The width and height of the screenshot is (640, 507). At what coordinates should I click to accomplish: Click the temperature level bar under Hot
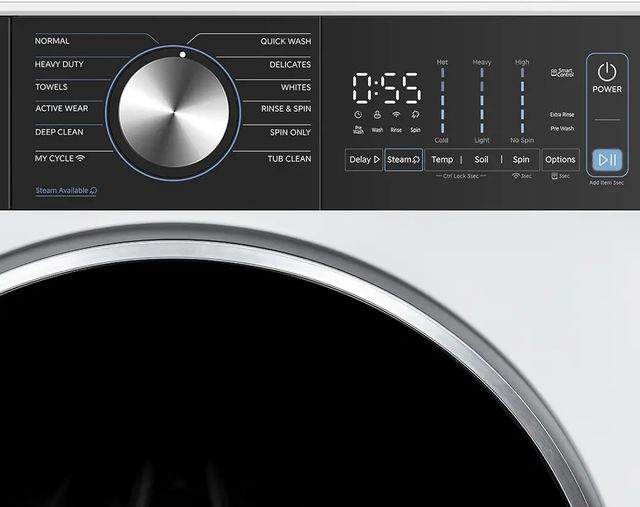click(x=442, y=100)
